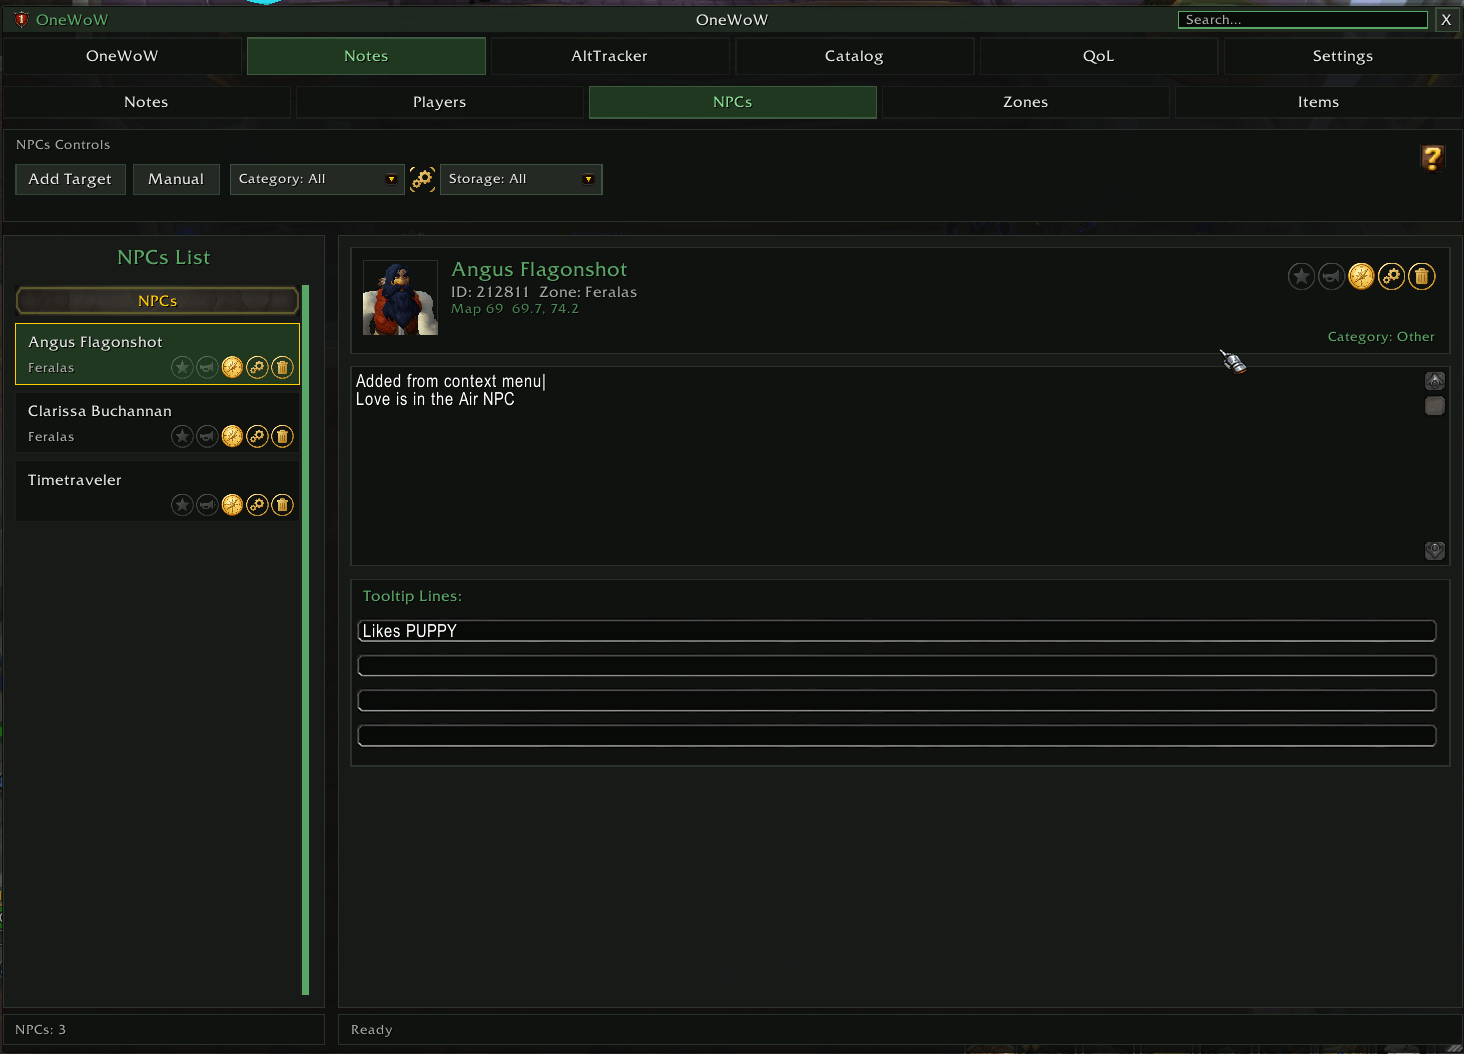The height and width of the screenshot is (1054, 1464).
Task: Toggle horn alert for Timetraveler
Action: (207, 506)
